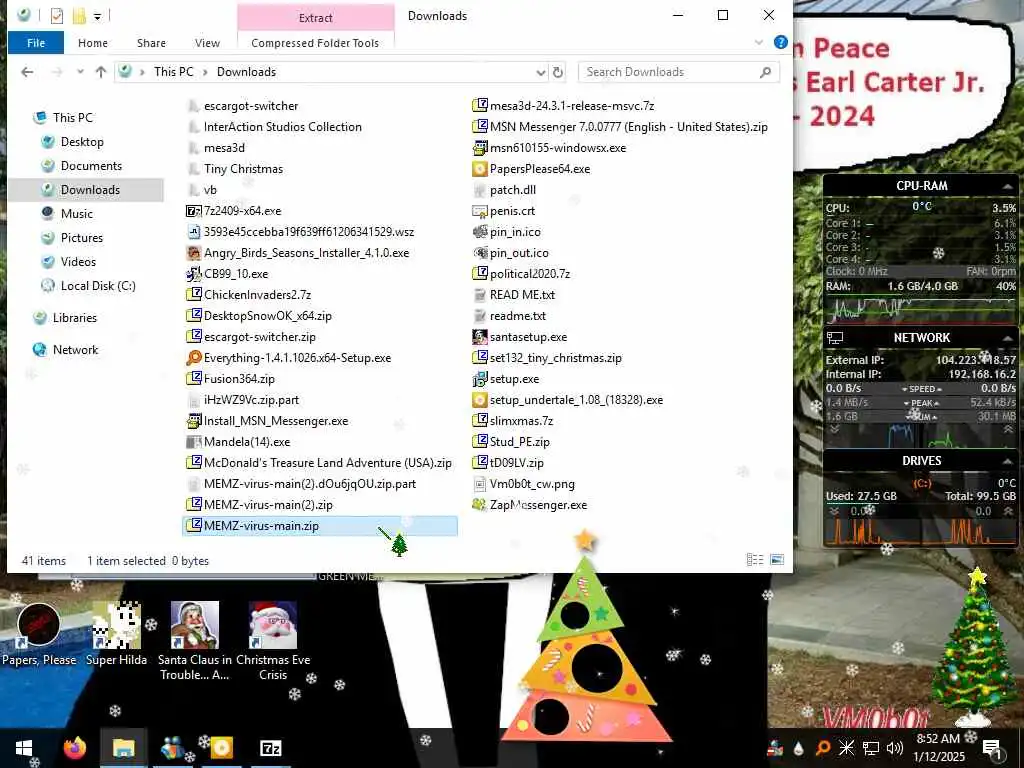Open Customize Quick Access Toolbar dropdown

(97, 16)
